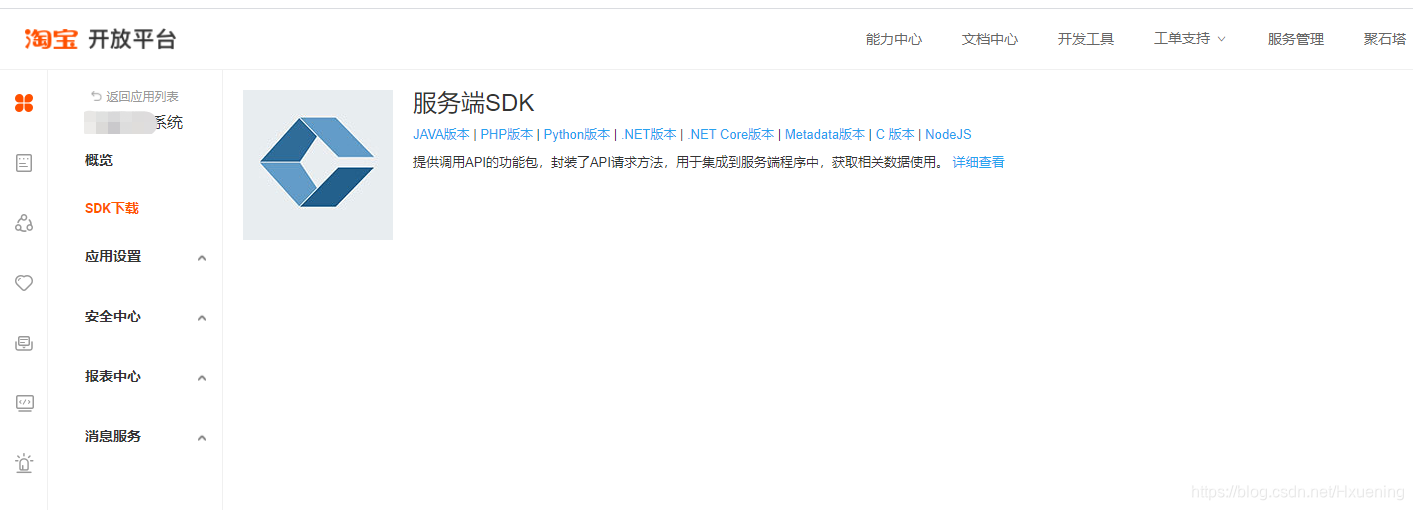The height and width of the screenshot is (510, 1413).
Task: Open the stacked messages icon in sidebar
Action: pyautogui.click(x=24, y=343)
